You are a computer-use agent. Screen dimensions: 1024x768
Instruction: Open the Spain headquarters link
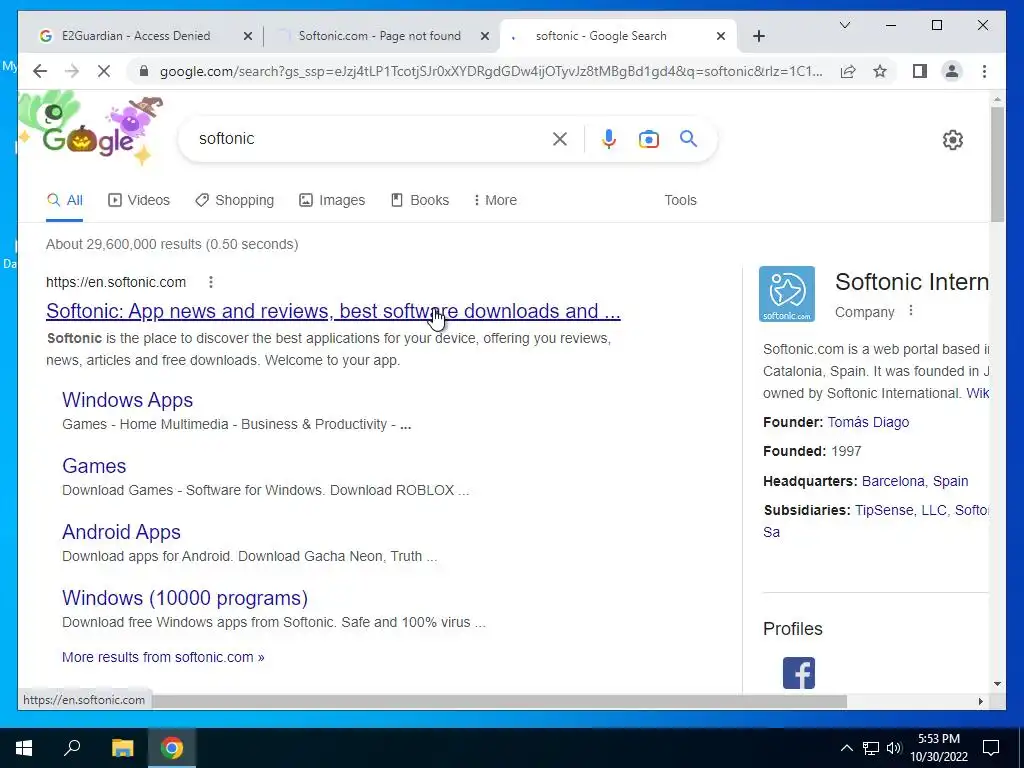point(950,481)
